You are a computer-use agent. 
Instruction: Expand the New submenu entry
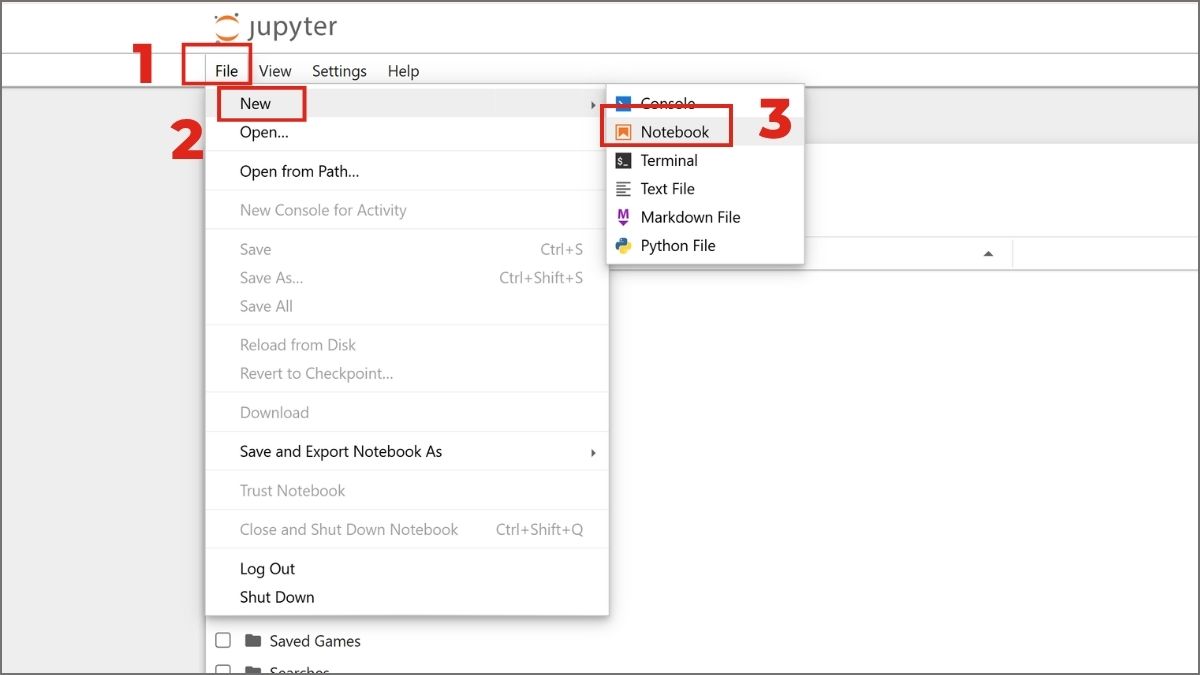point(407,103)
